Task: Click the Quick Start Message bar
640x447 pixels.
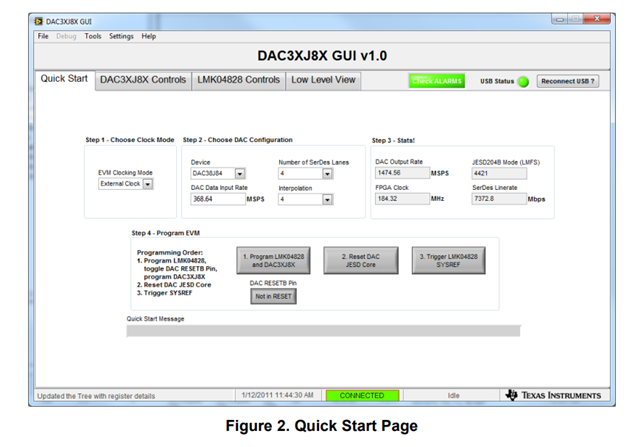Action: click(x=323, y=331)
